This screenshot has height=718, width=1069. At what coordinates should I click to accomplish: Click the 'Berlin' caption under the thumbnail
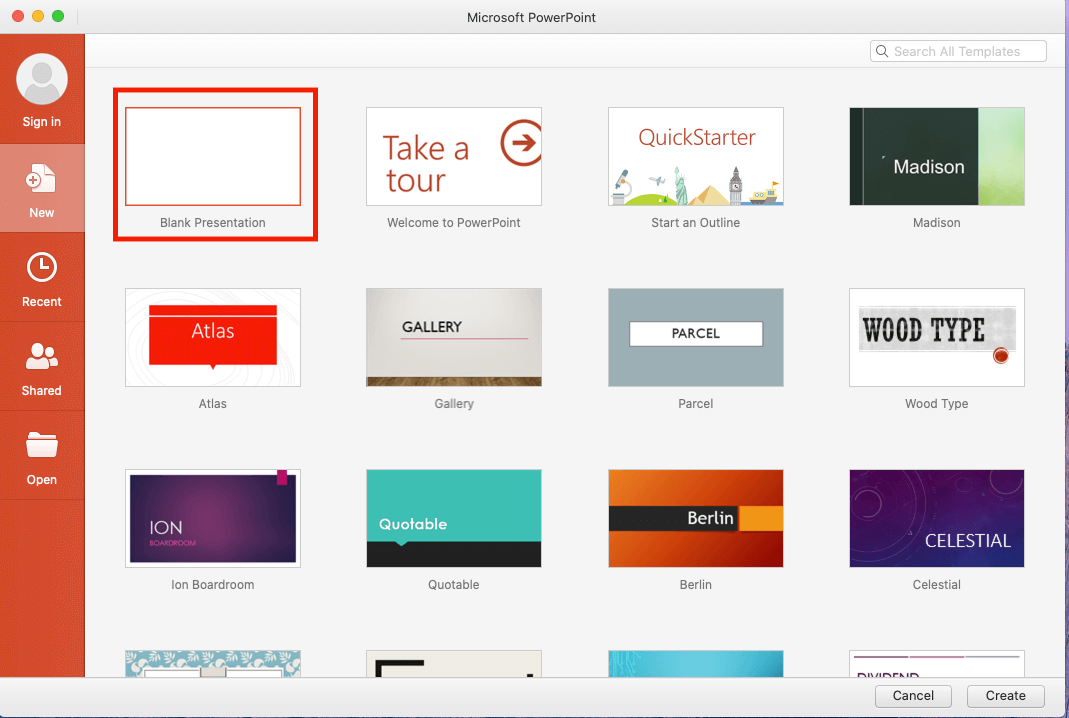(x=695, y=584)
